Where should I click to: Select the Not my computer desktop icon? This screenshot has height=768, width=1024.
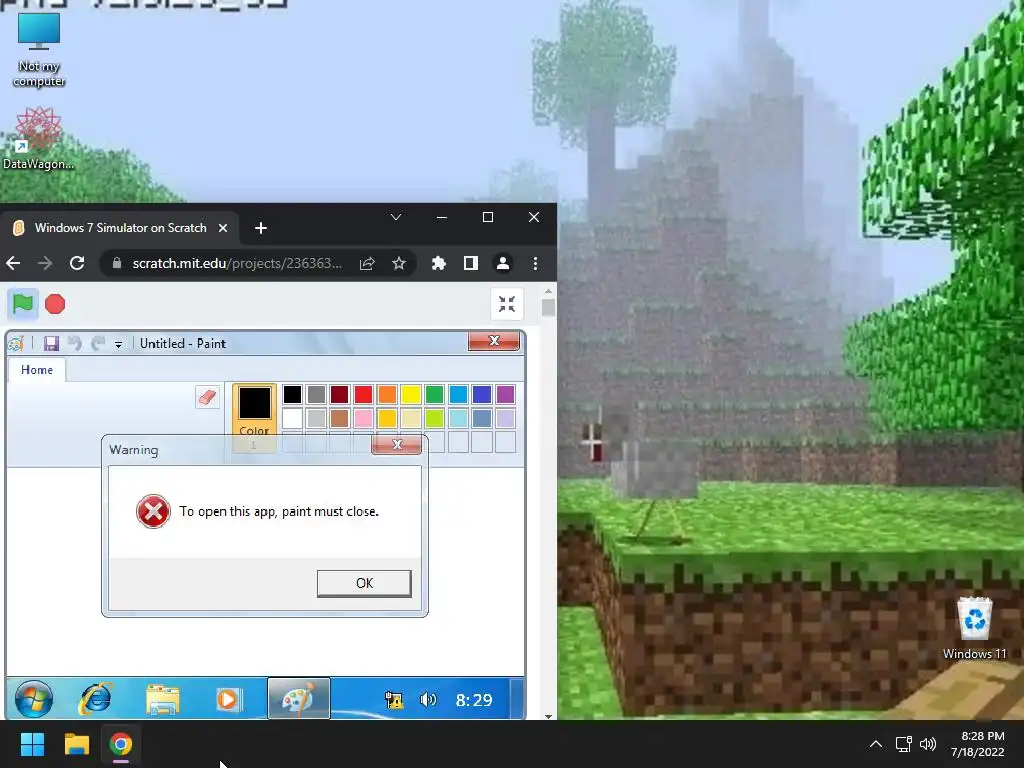tap(39, 50)
